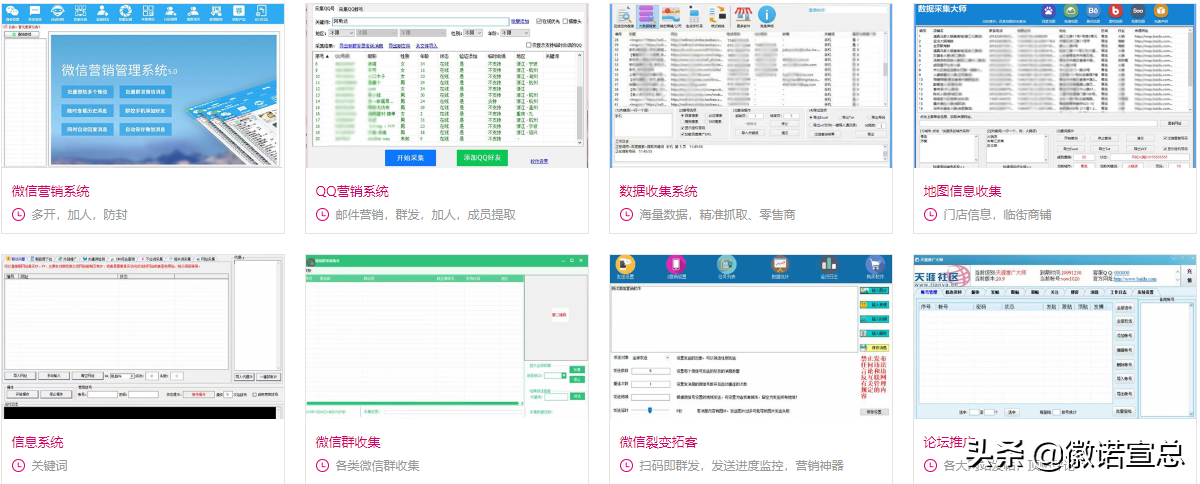This screenshot has width=1200, height=484.
Task: Adjust the blue slider in 微信裂变拓客 settings
Action: (650, 410)
